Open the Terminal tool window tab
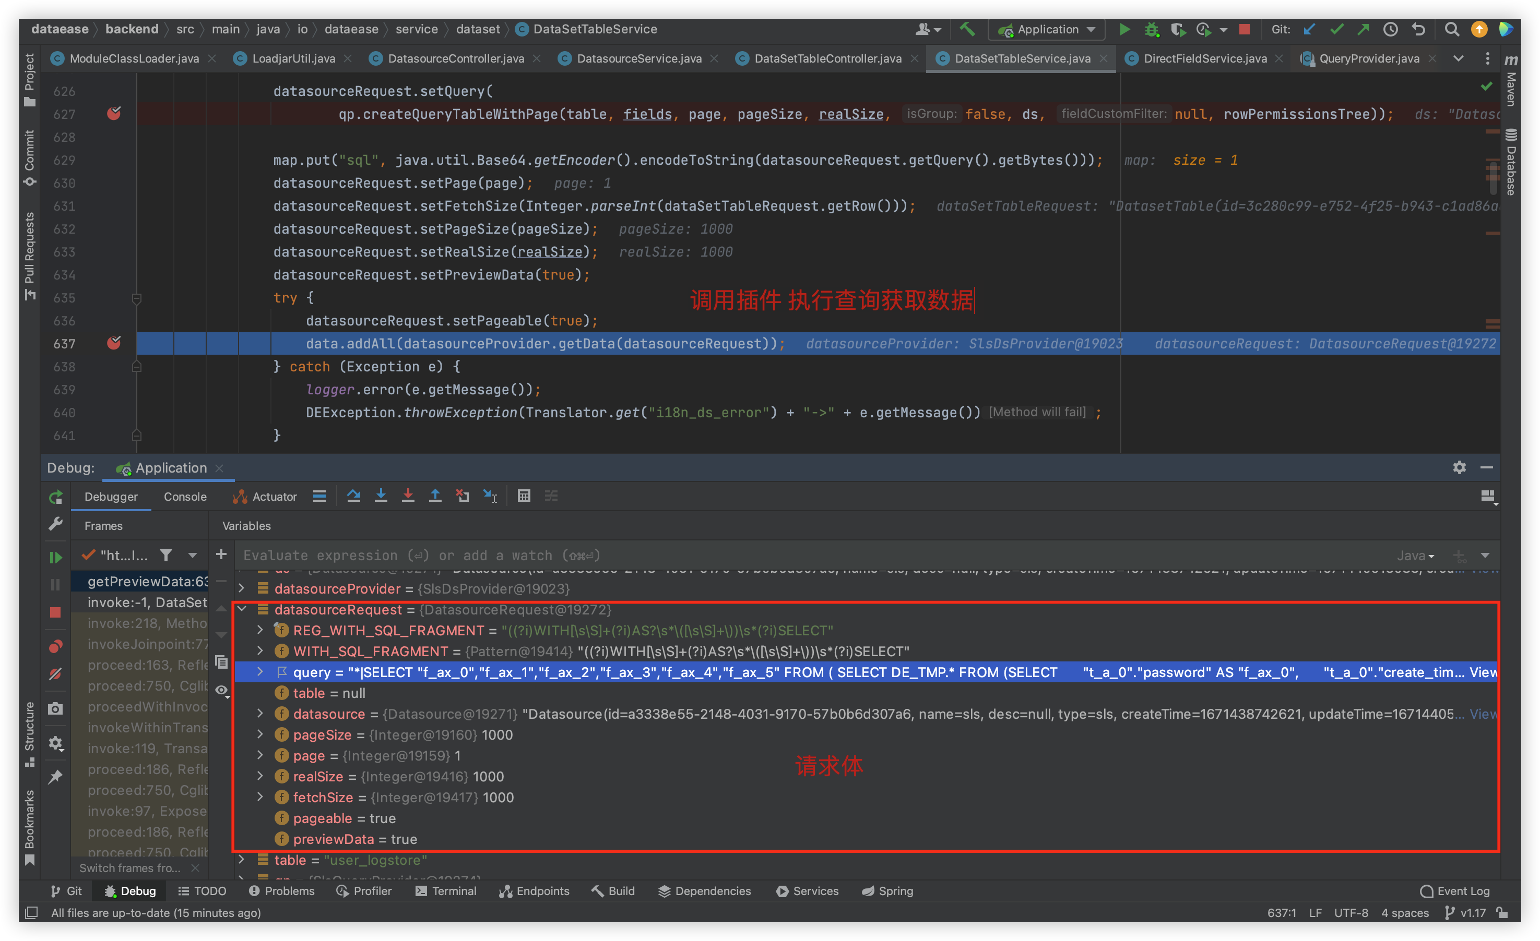Screen dimensions: 1540x941 click(x=446, y=891)
